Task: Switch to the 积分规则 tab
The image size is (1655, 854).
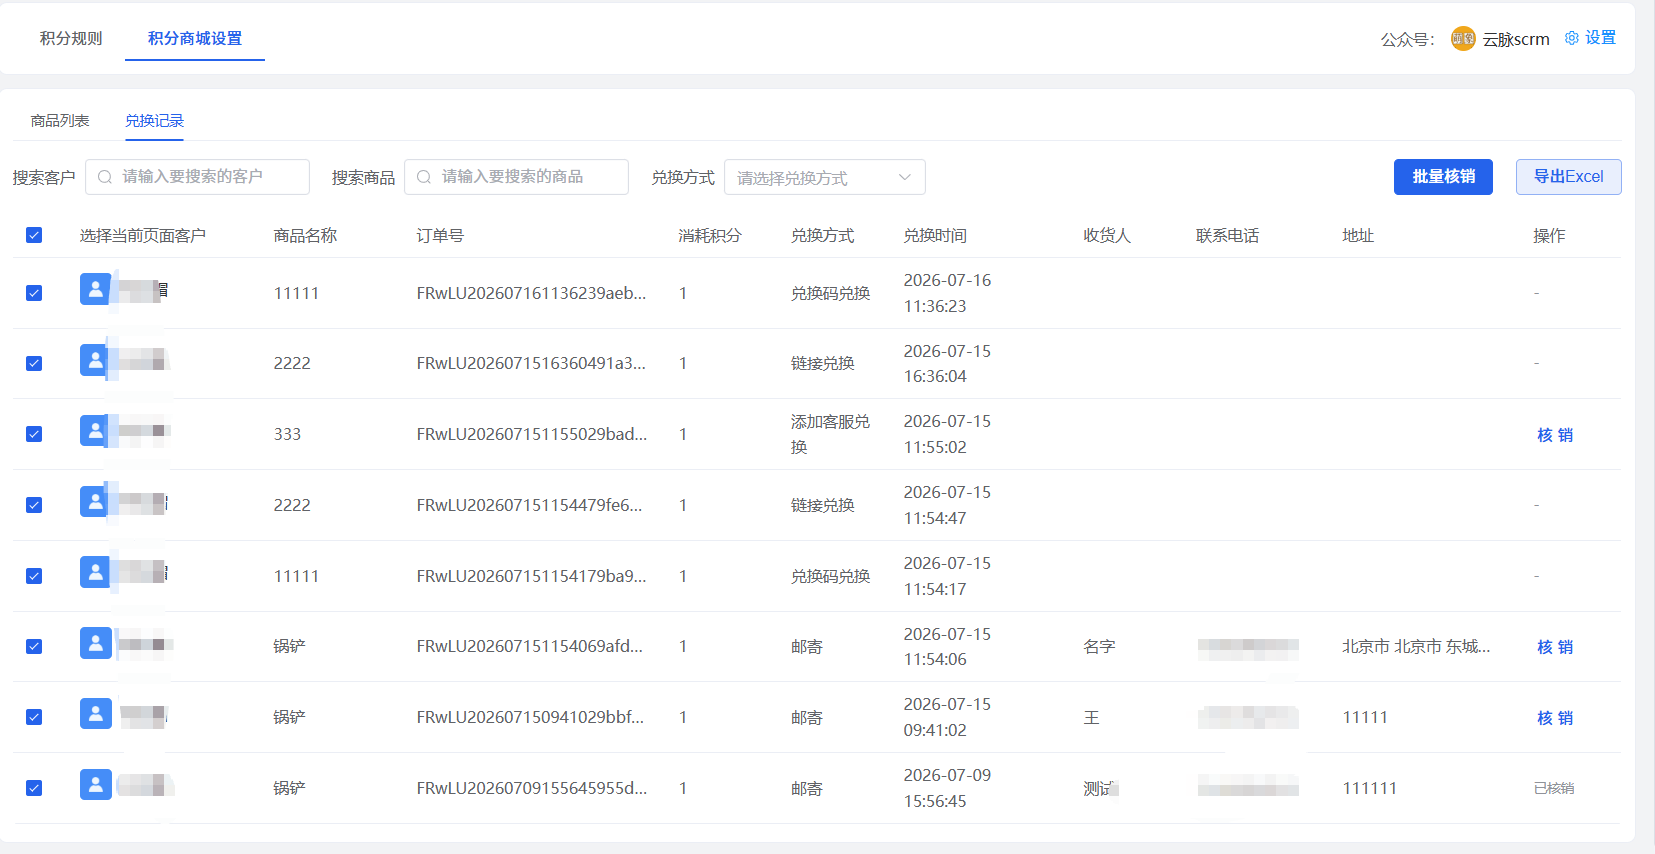Action: (x=71, y=38)
